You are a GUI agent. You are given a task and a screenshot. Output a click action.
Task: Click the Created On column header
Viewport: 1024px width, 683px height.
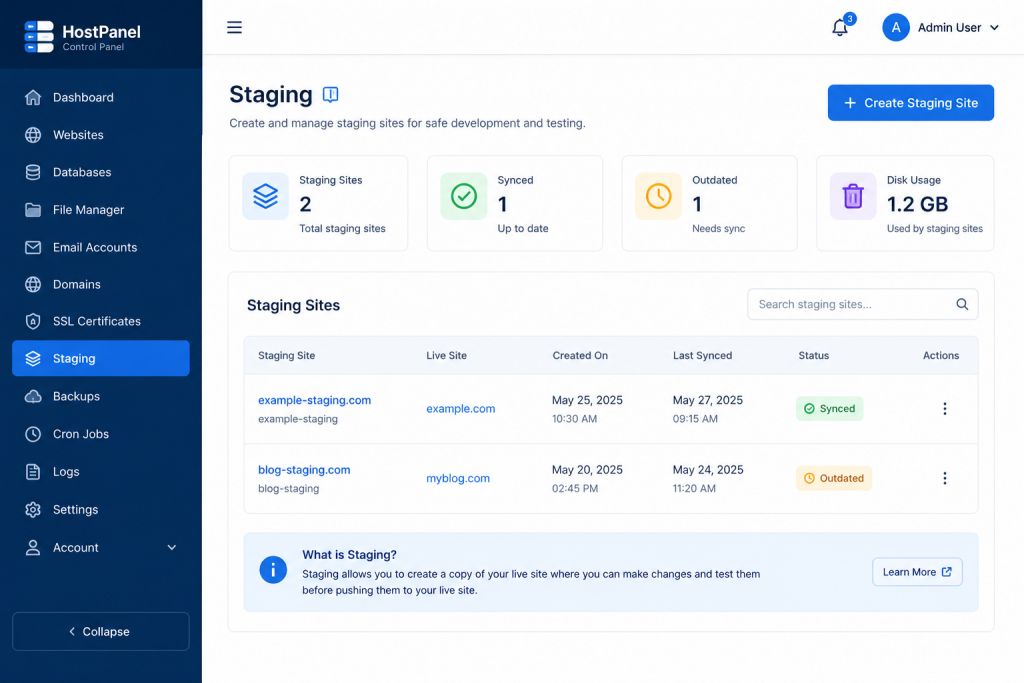point(580,356)
